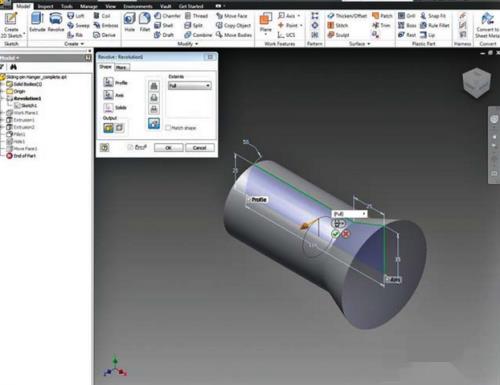Click the Thicken/Offset surface tool

click(347, 16)
